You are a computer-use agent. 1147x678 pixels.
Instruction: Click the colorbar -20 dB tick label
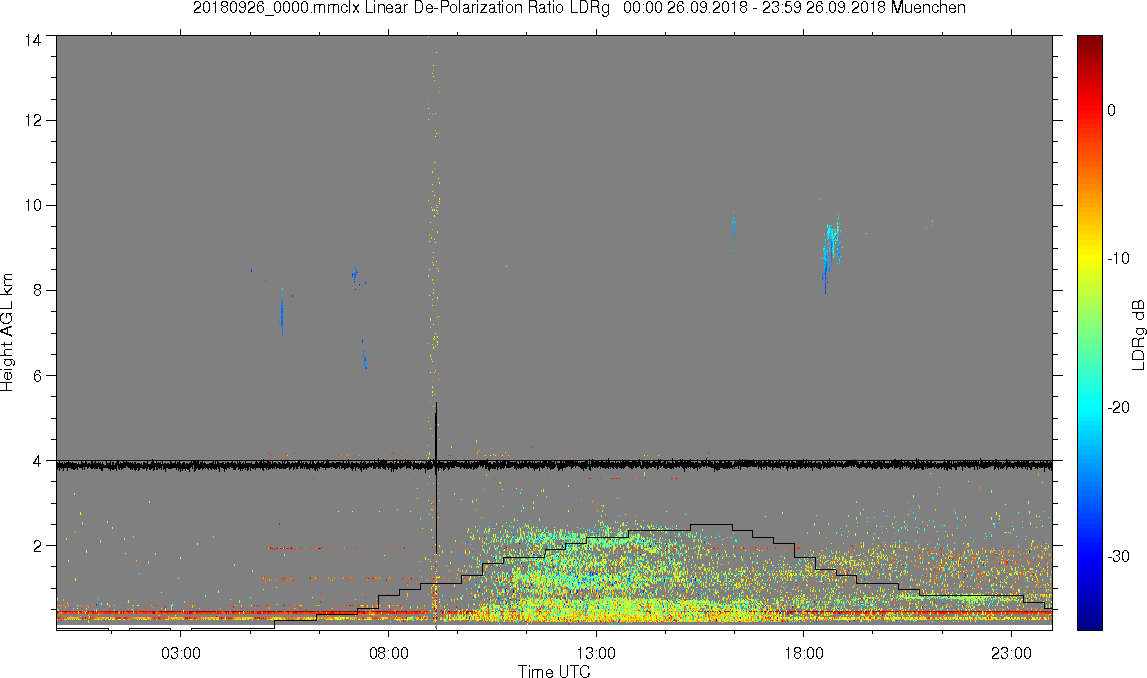click(x=1118, y=407)
